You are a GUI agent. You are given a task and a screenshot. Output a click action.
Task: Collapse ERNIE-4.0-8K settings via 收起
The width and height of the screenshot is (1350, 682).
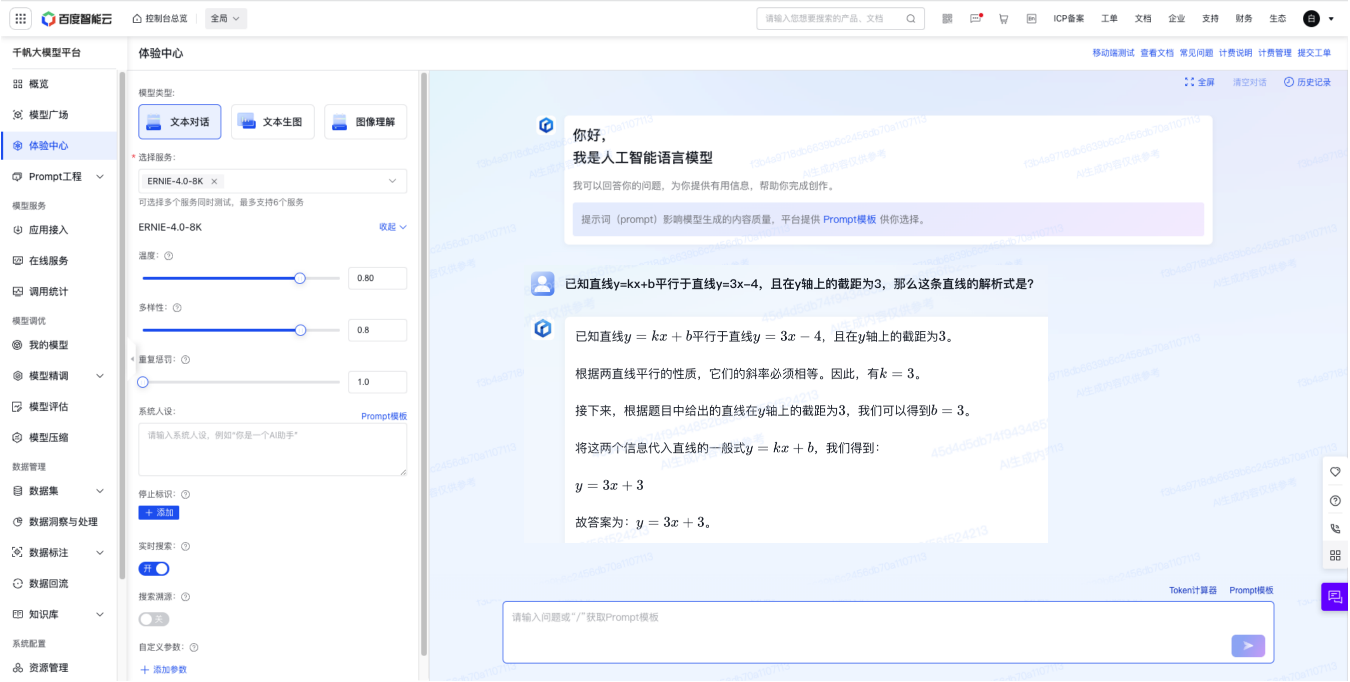[393, 227]
